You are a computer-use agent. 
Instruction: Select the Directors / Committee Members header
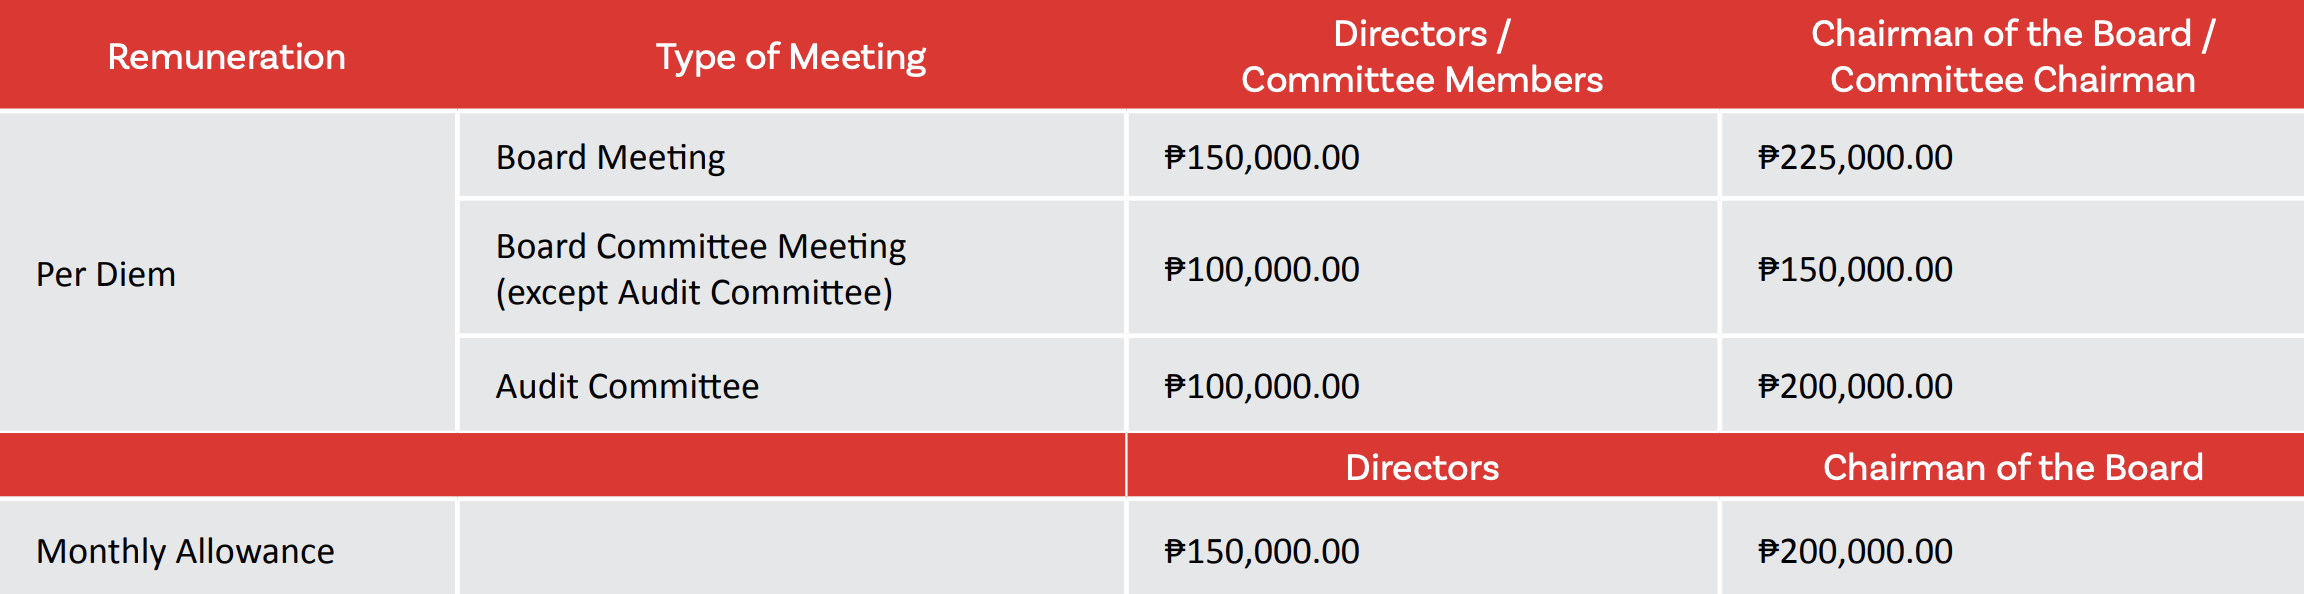(1421, 57)
